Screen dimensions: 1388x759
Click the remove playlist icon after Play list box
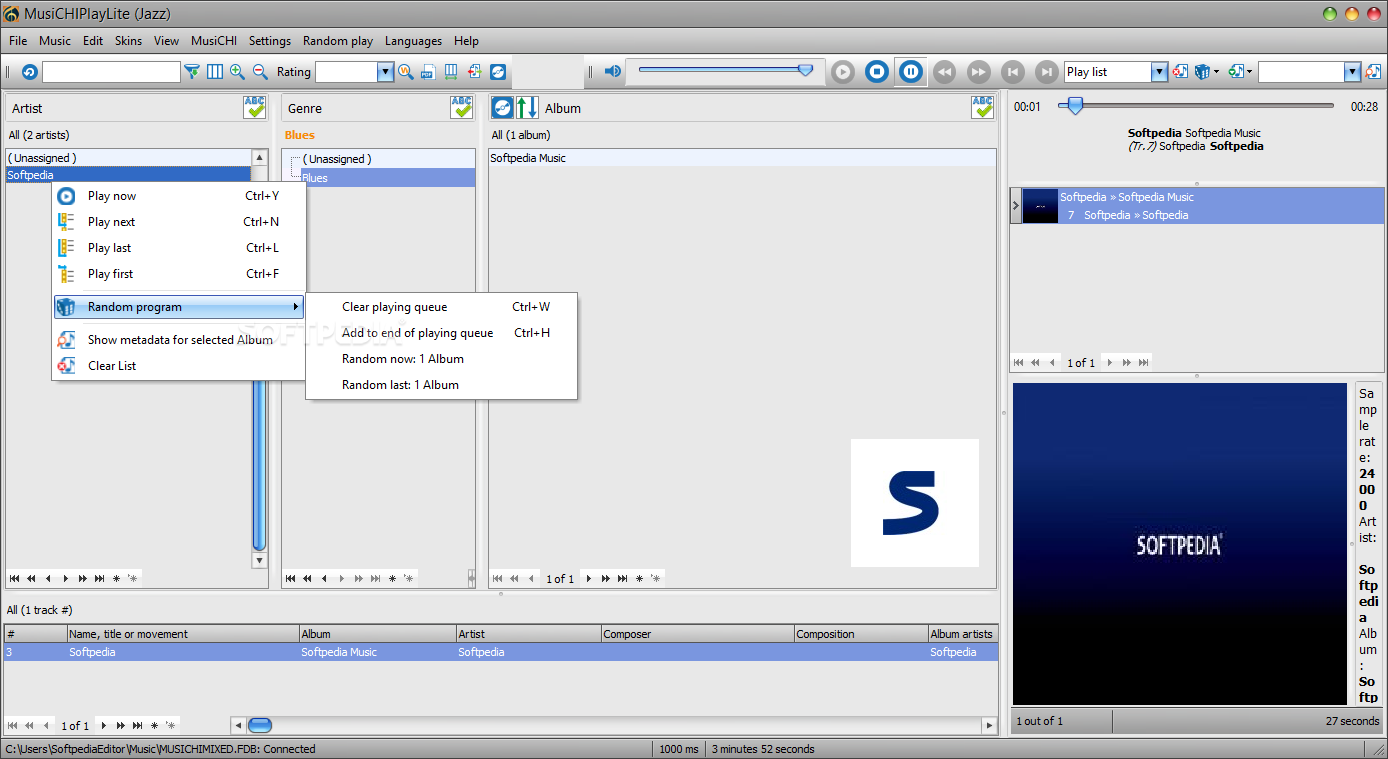(1180, 72)
